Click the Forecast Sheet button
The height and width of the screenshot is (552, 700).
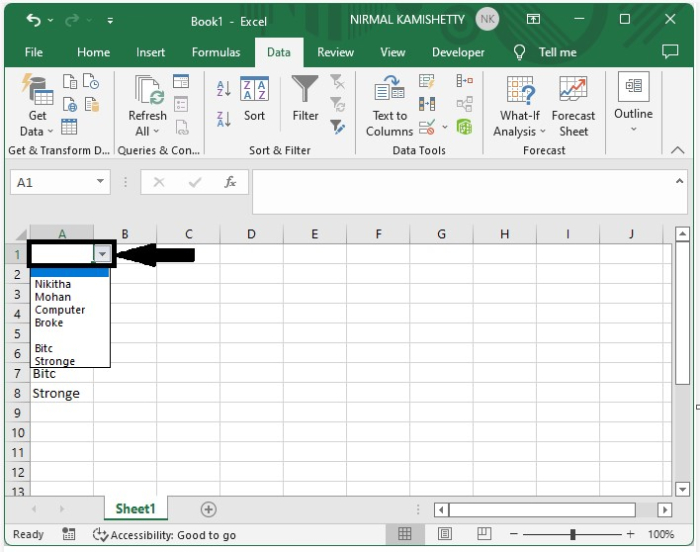pyautogui.click(x=573, y=106)
